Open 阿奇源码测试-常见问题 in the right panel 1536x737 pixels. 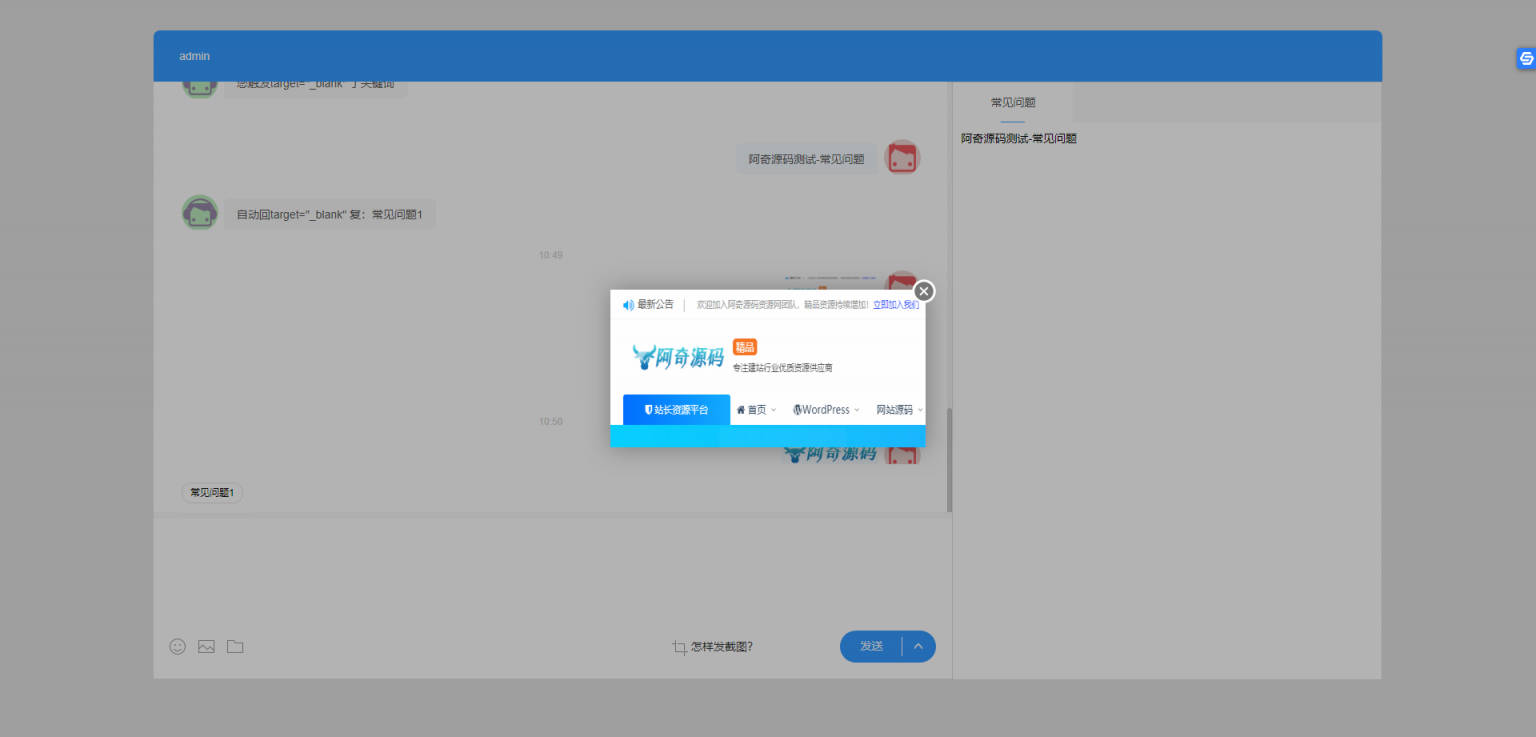coord(1019,139)
